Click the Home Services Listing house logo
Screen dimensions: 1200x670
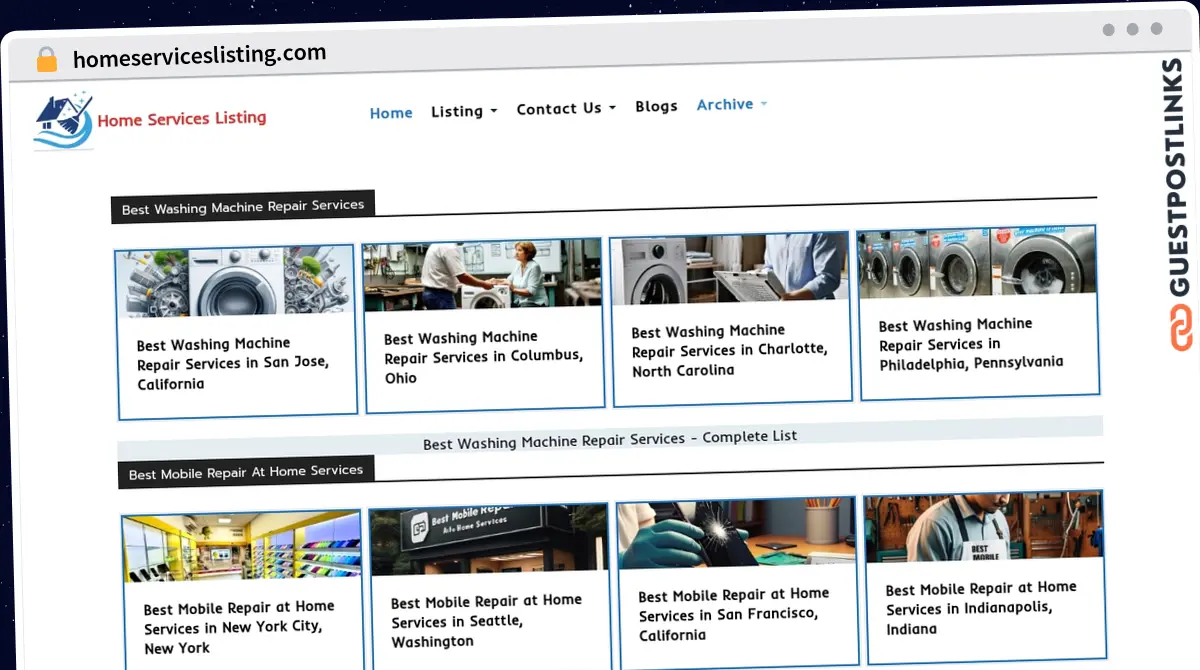click(x=62, y=121)
